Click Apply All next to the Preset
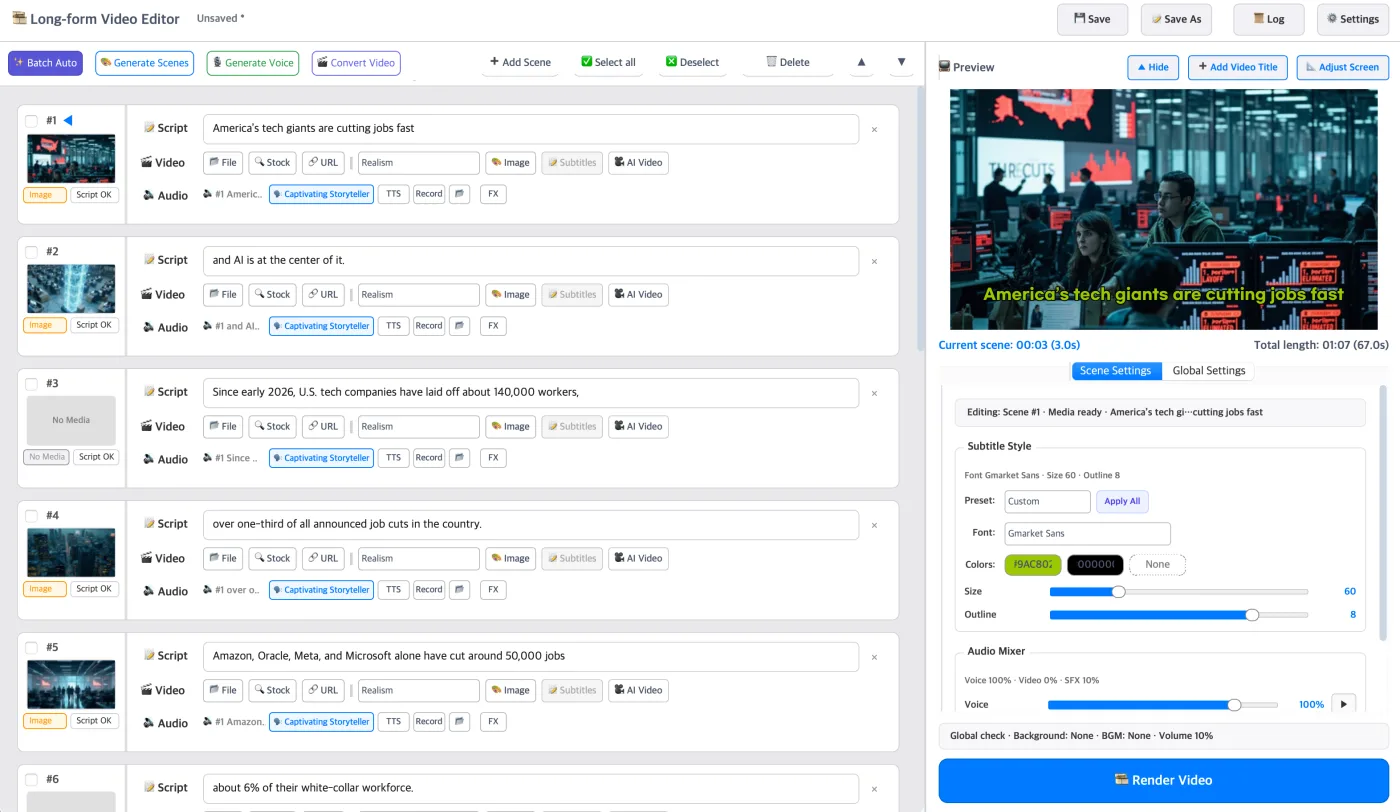This screenshot has height=812, width=1400. (1122, 501)
